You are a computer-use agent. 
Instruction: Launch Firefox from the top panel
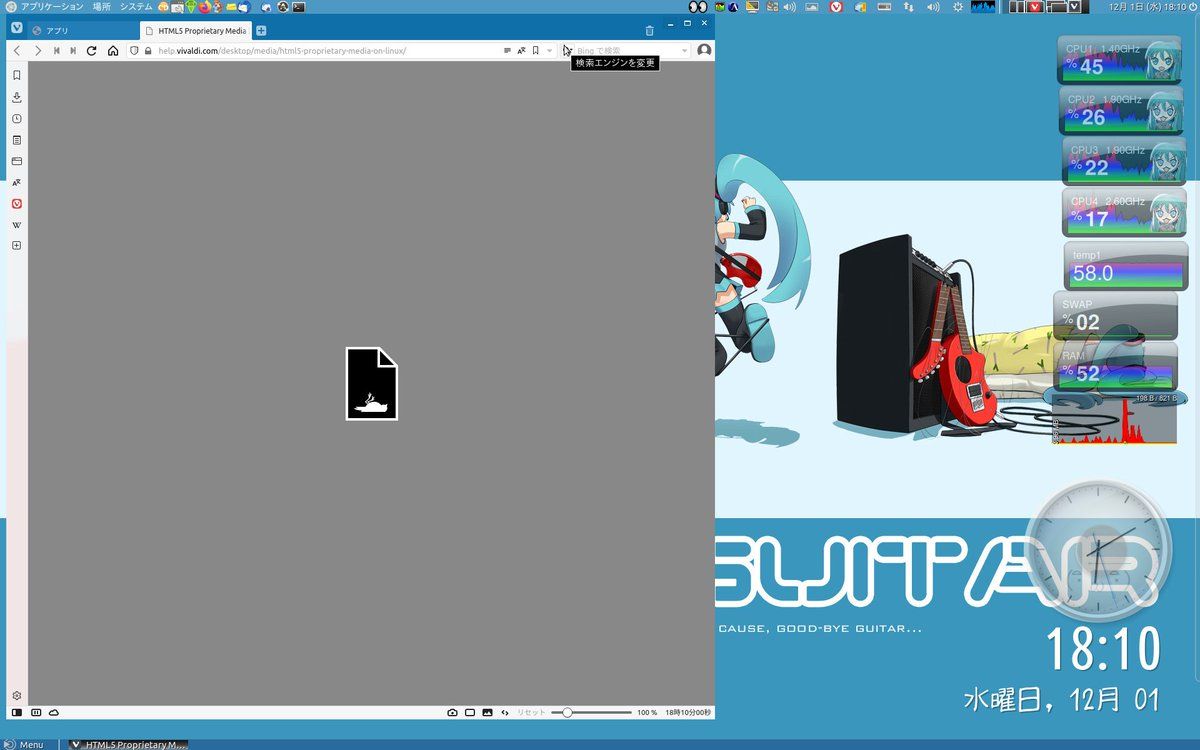pyautogui.click(x=205, y=7)
